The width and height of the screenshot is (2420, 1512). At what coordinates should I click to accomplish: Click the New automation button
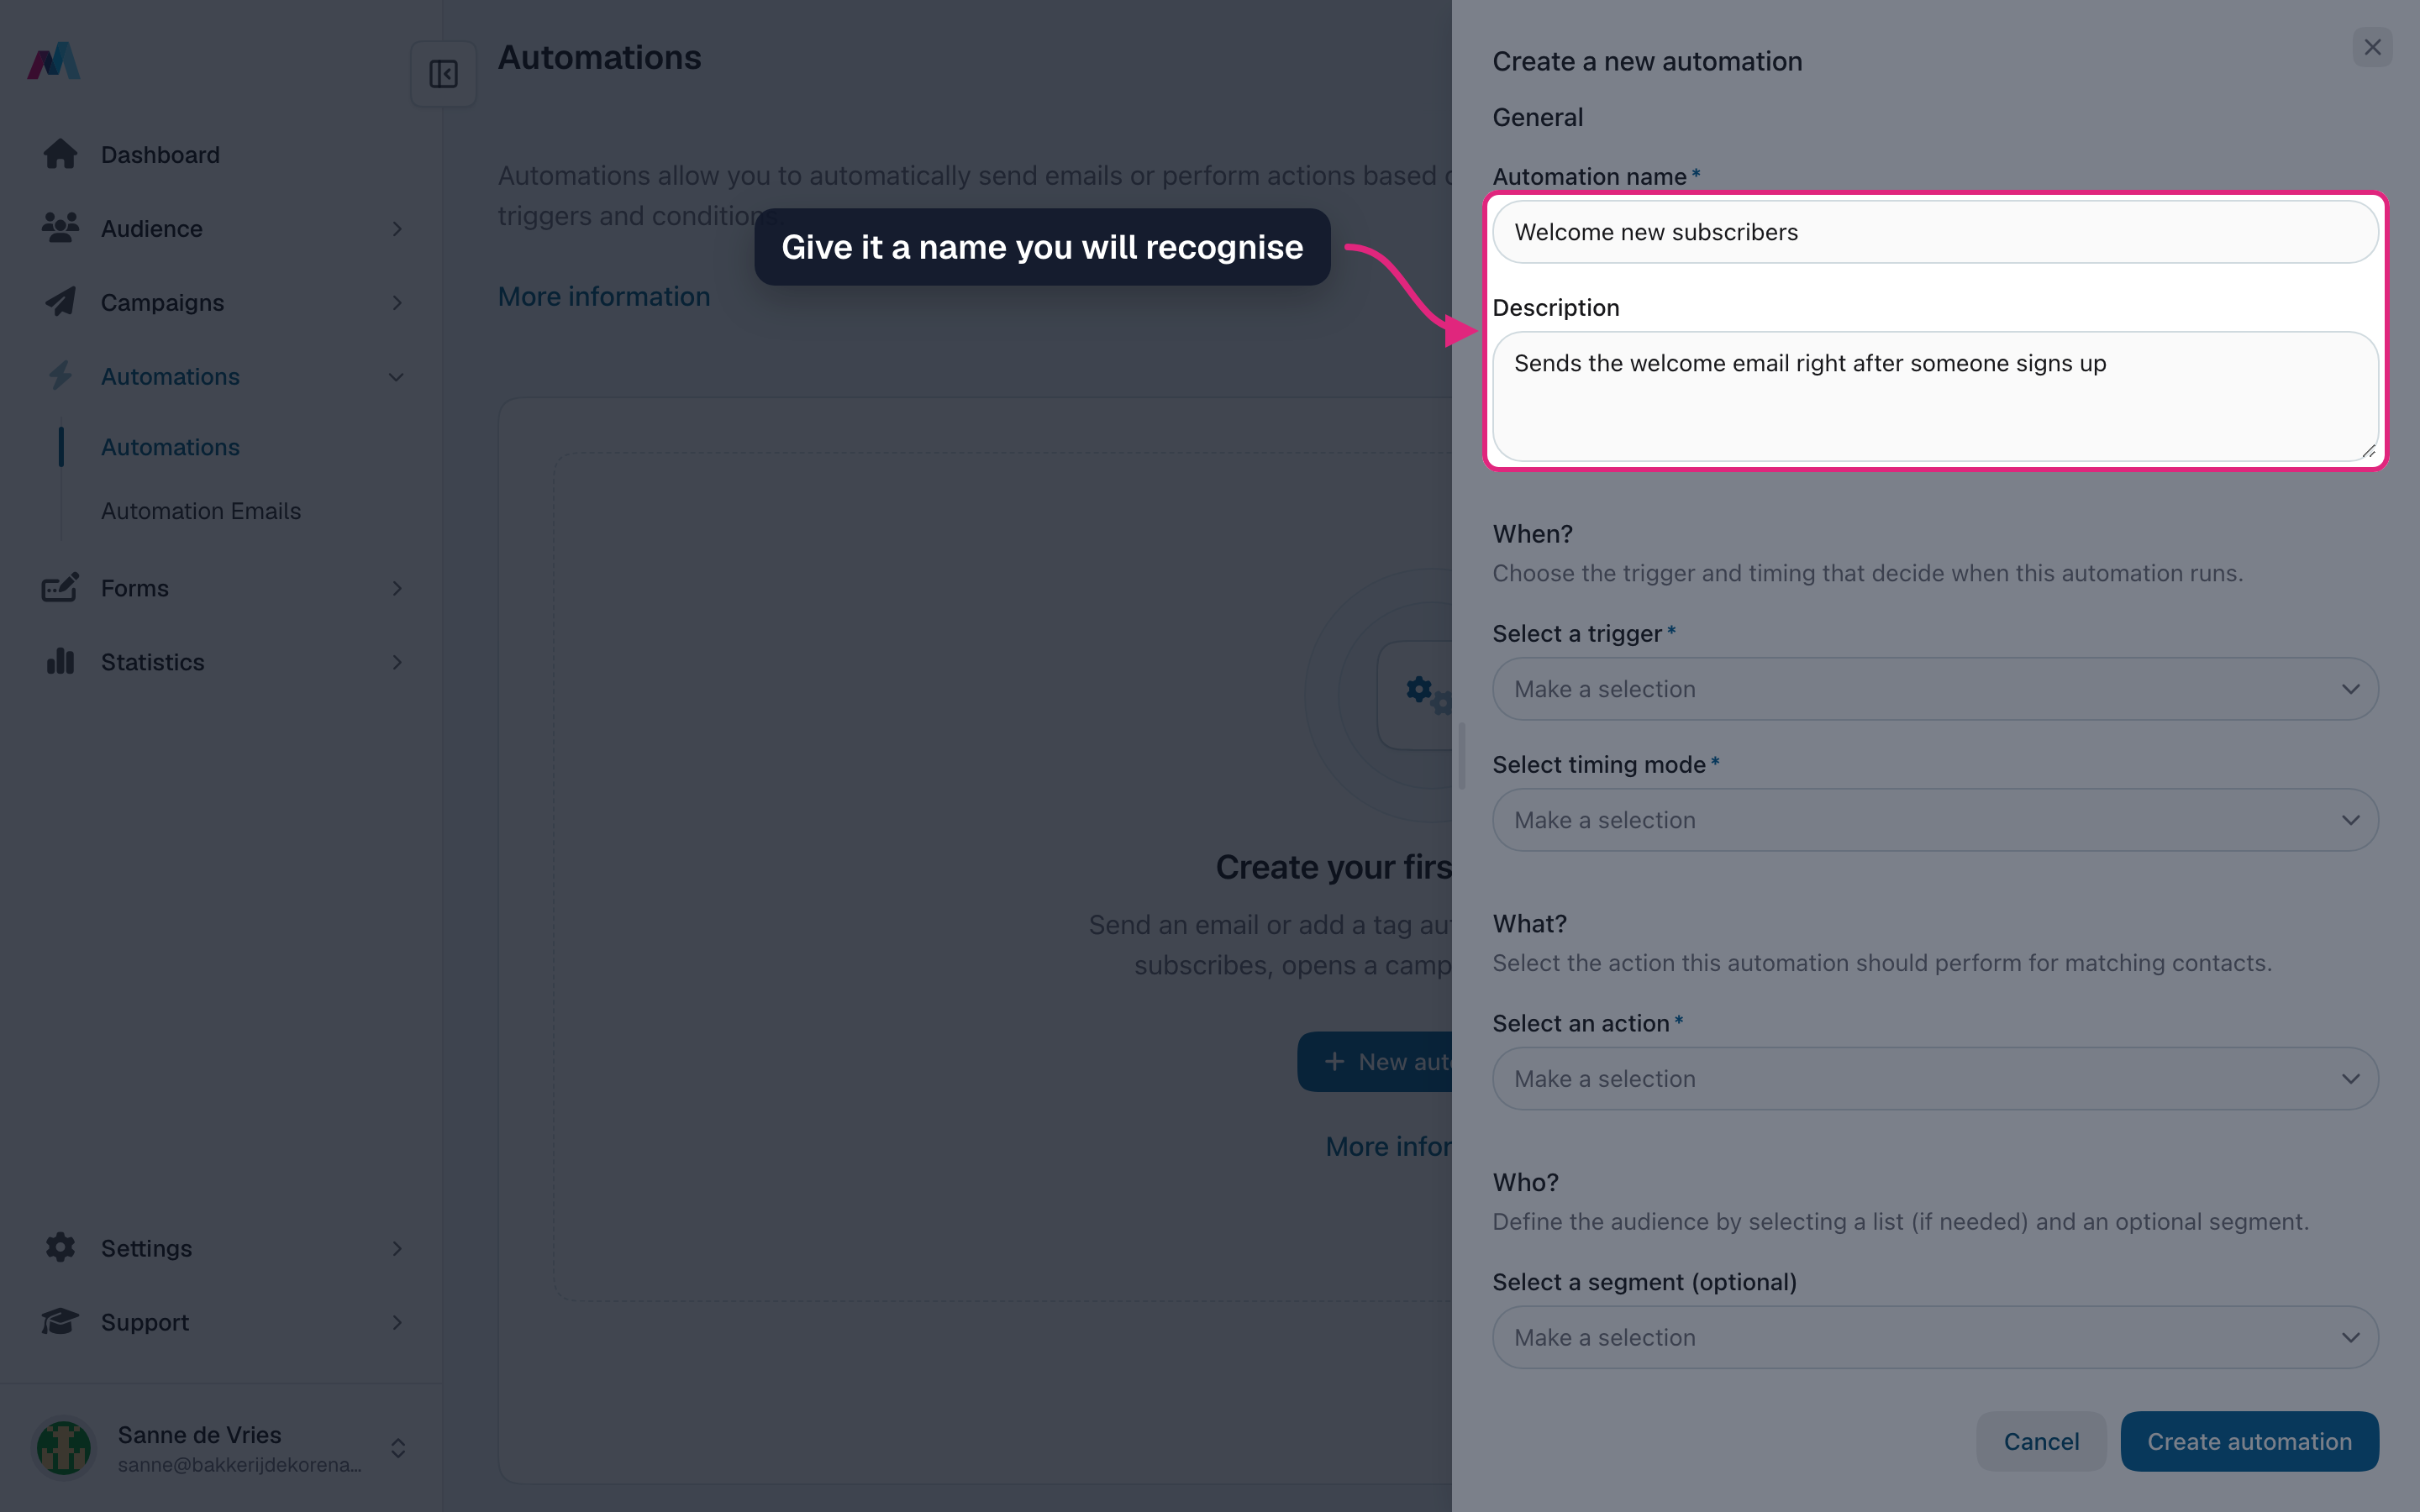click(1375, 1061)
